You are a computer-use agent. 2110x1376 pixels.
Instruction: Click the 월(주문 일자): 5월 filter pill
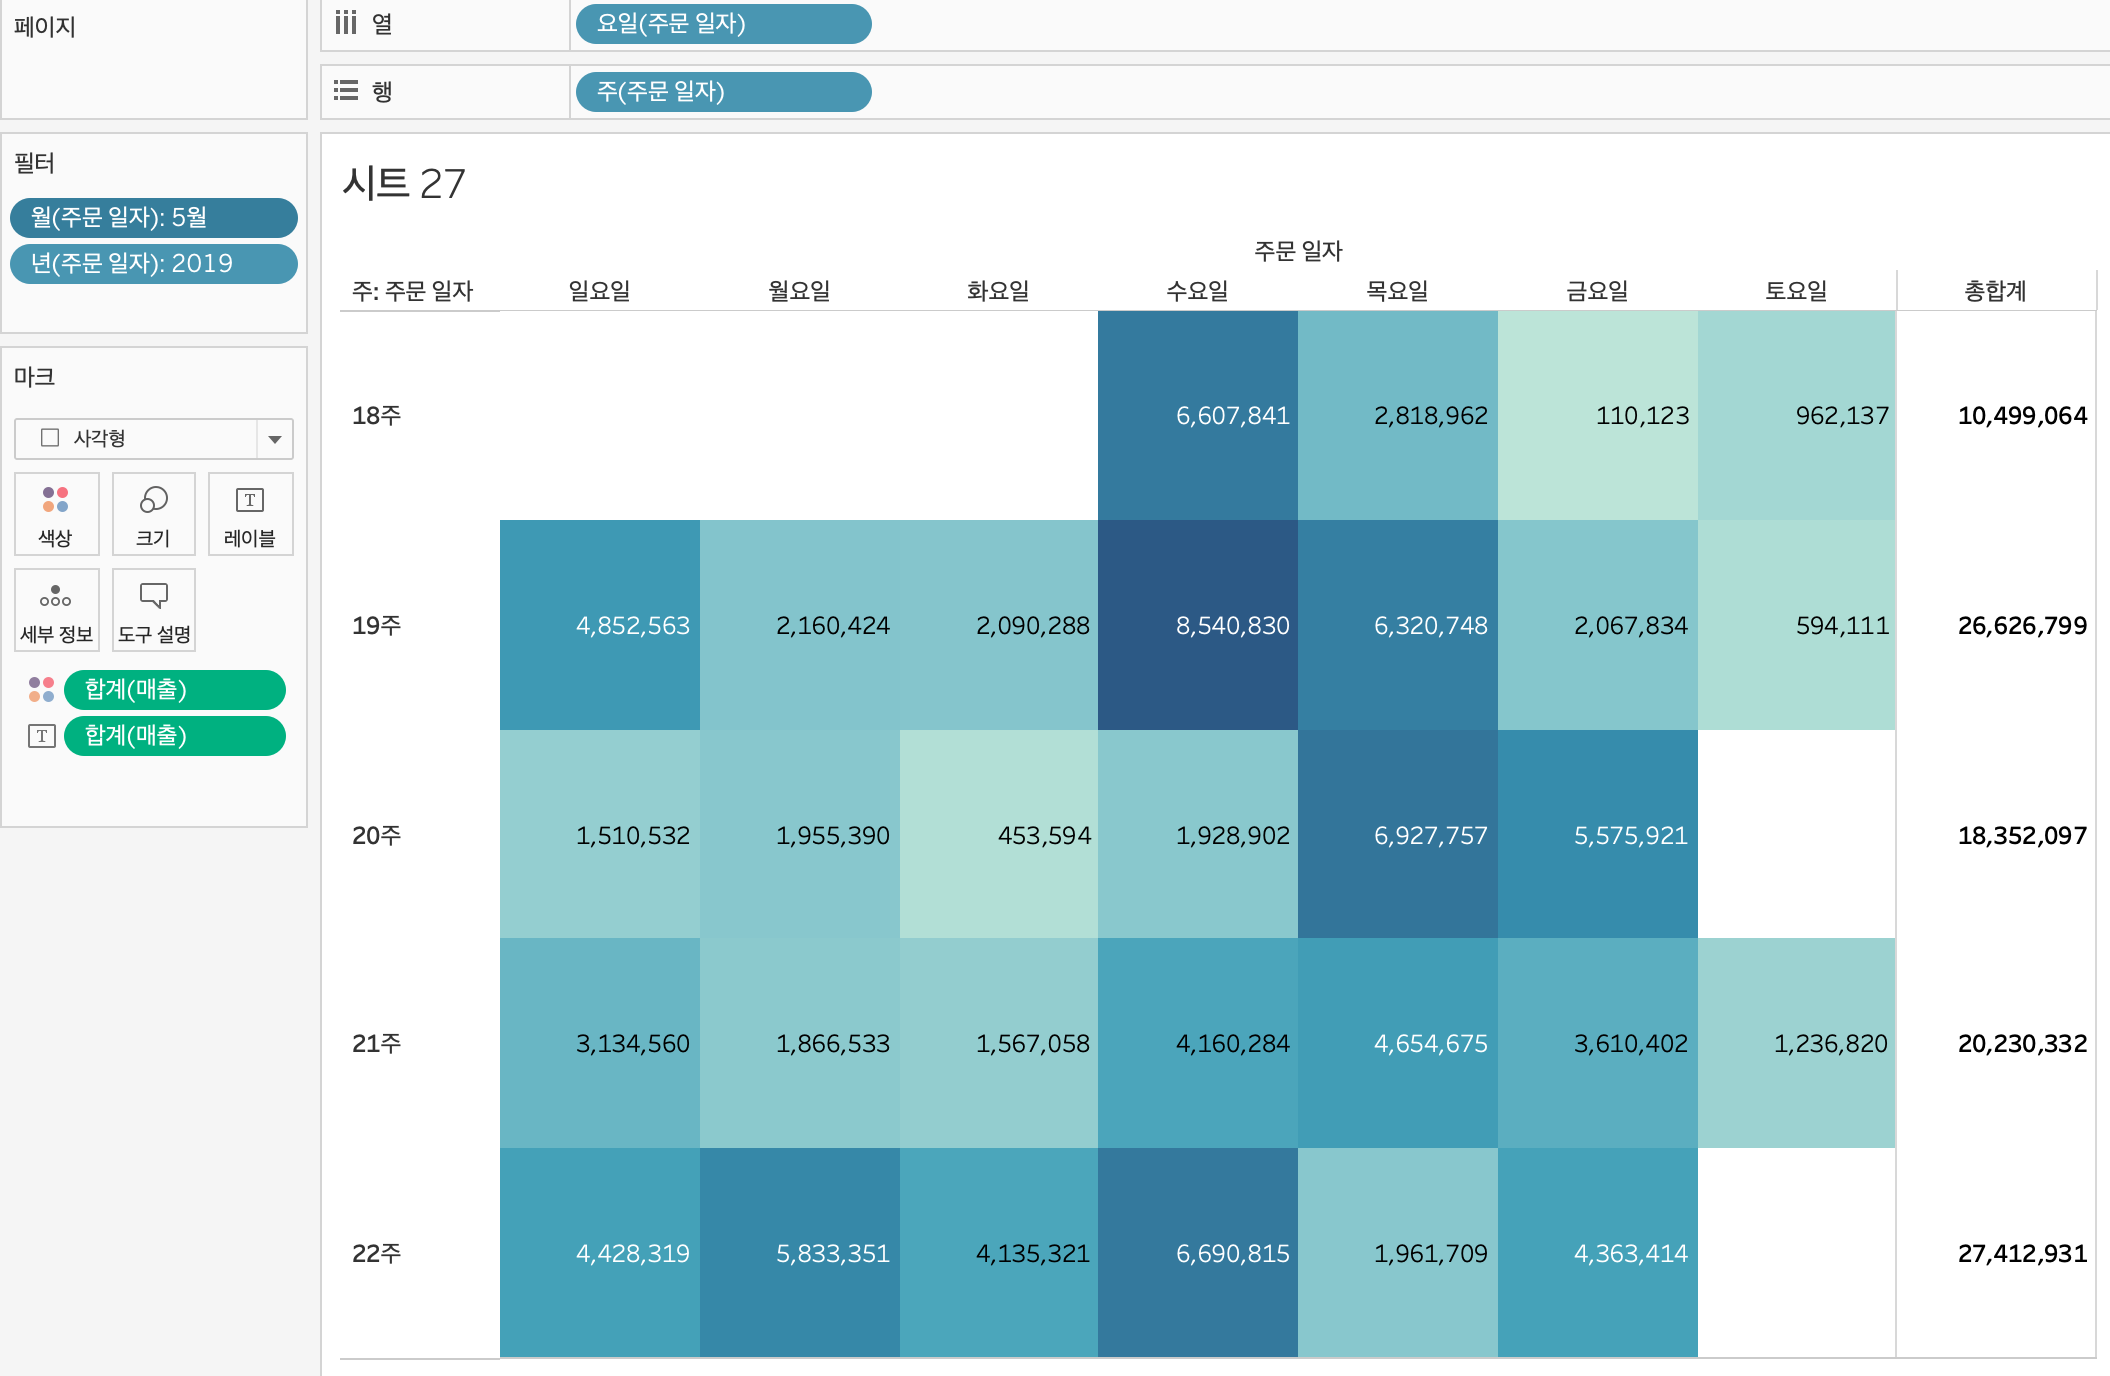153,218
